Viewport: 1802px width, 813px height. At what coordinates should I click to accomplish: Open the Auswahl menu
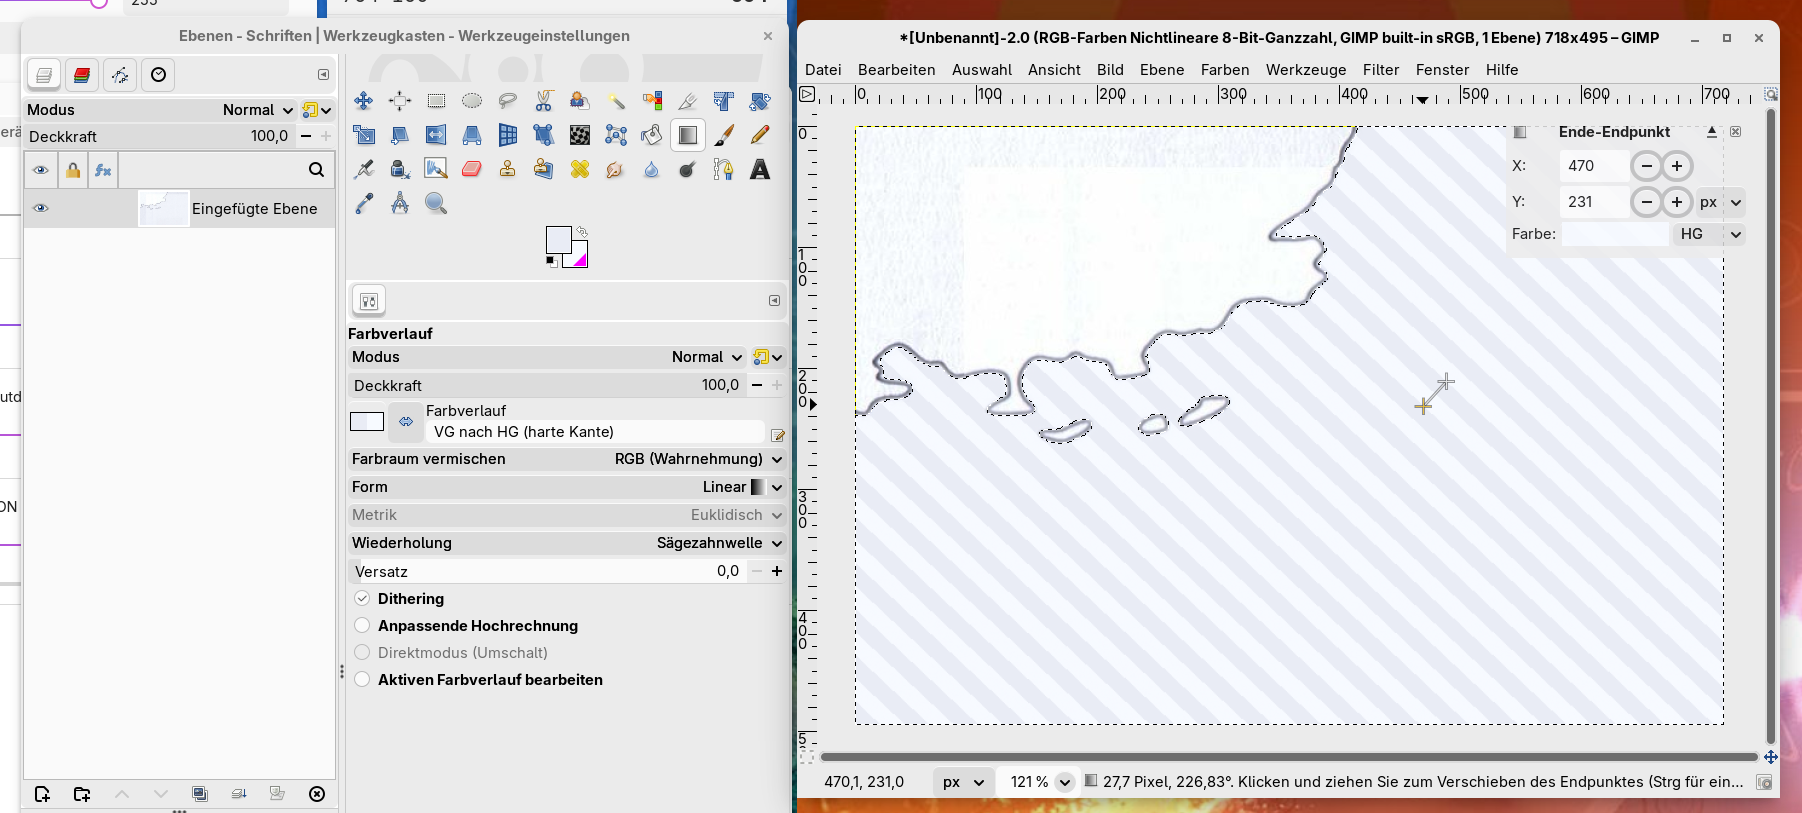[982, 70]
